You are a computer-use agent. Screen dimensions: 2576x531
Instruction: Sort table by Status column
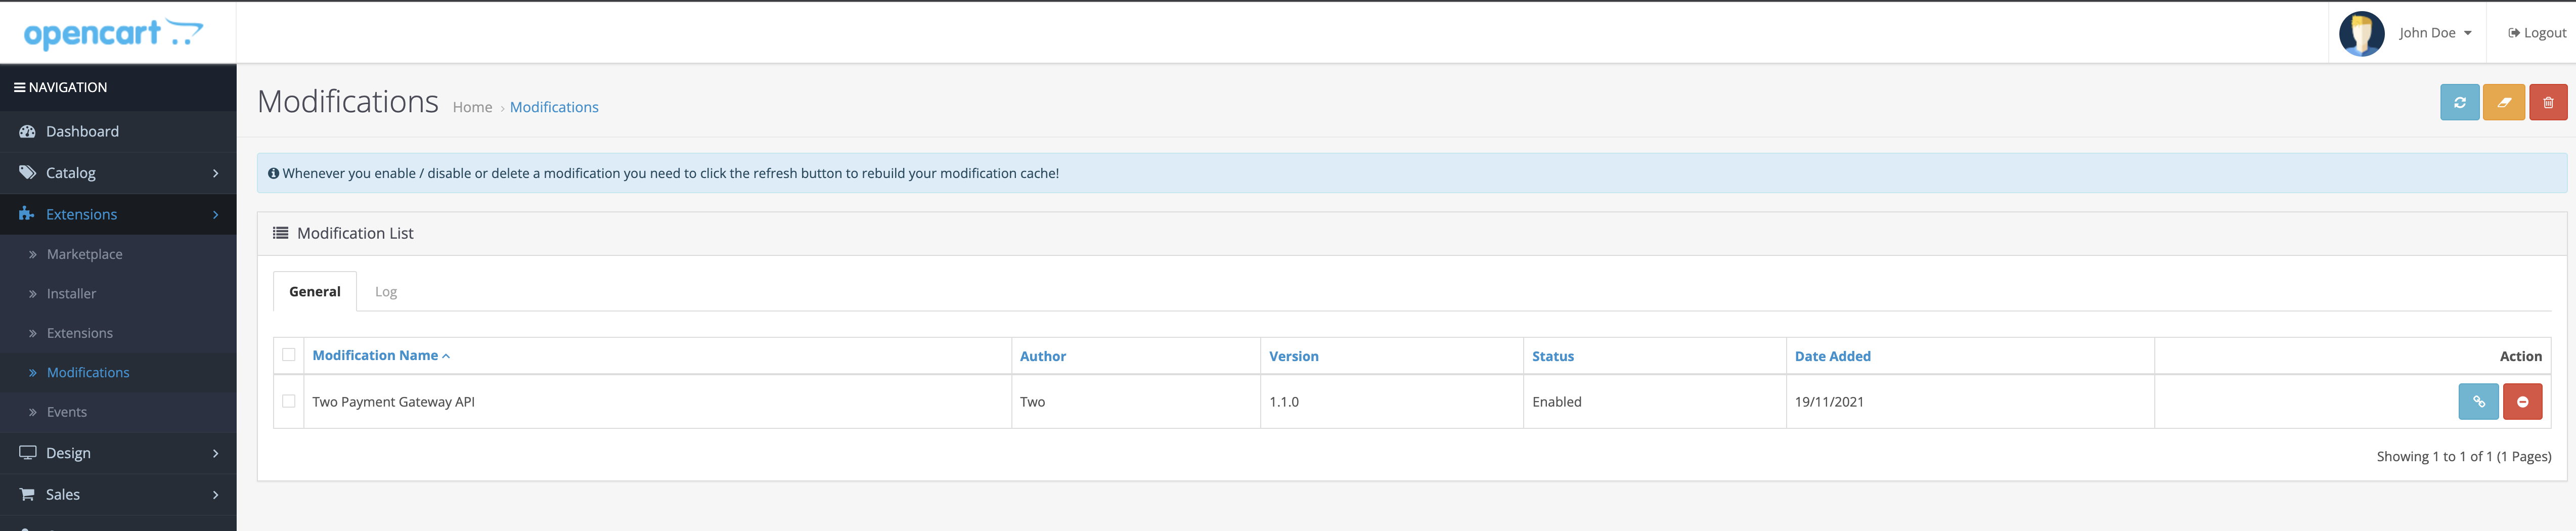(x=1552, y=356)
